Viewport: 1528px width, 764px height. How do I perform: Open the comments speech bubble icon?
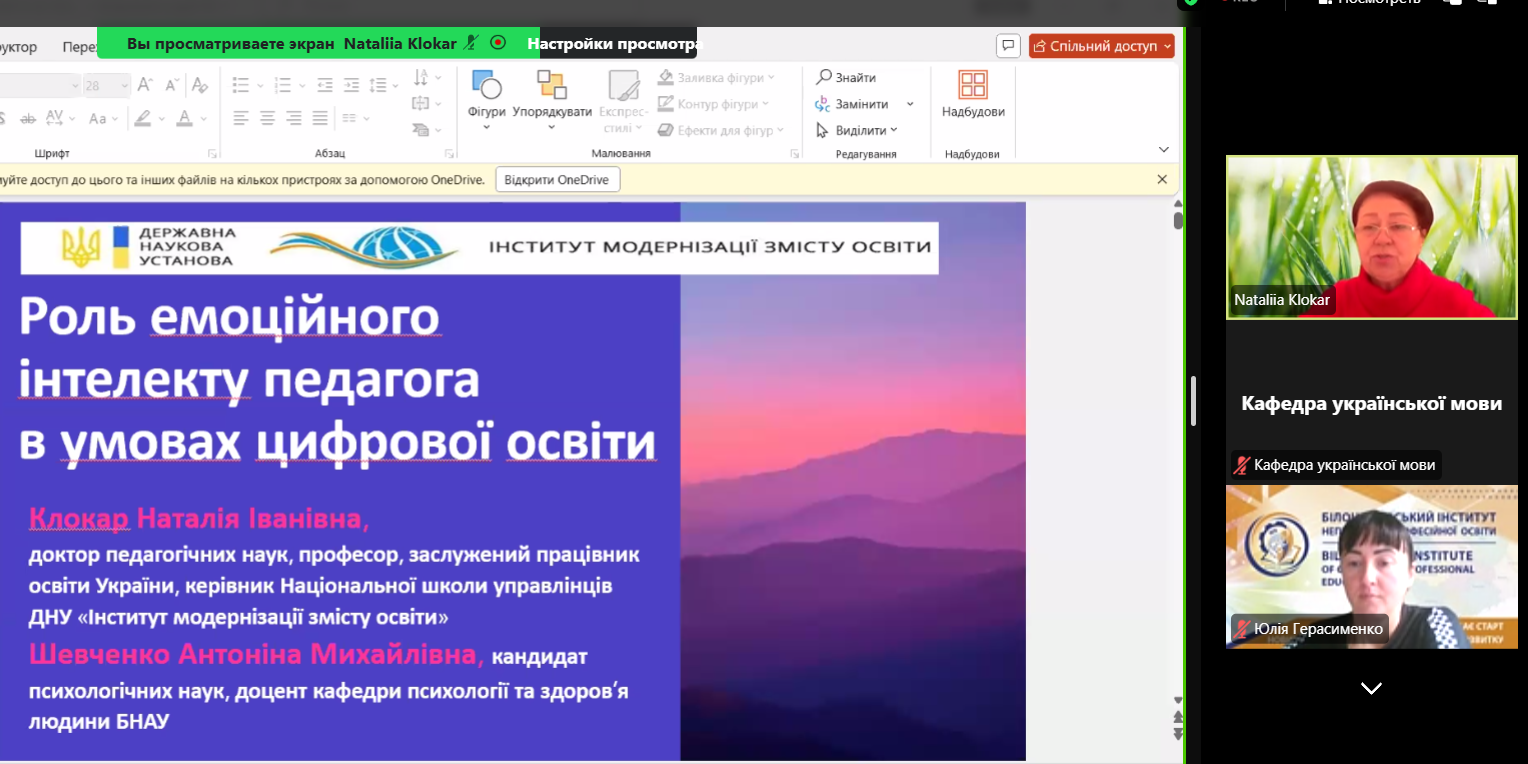click(1008, 46)
